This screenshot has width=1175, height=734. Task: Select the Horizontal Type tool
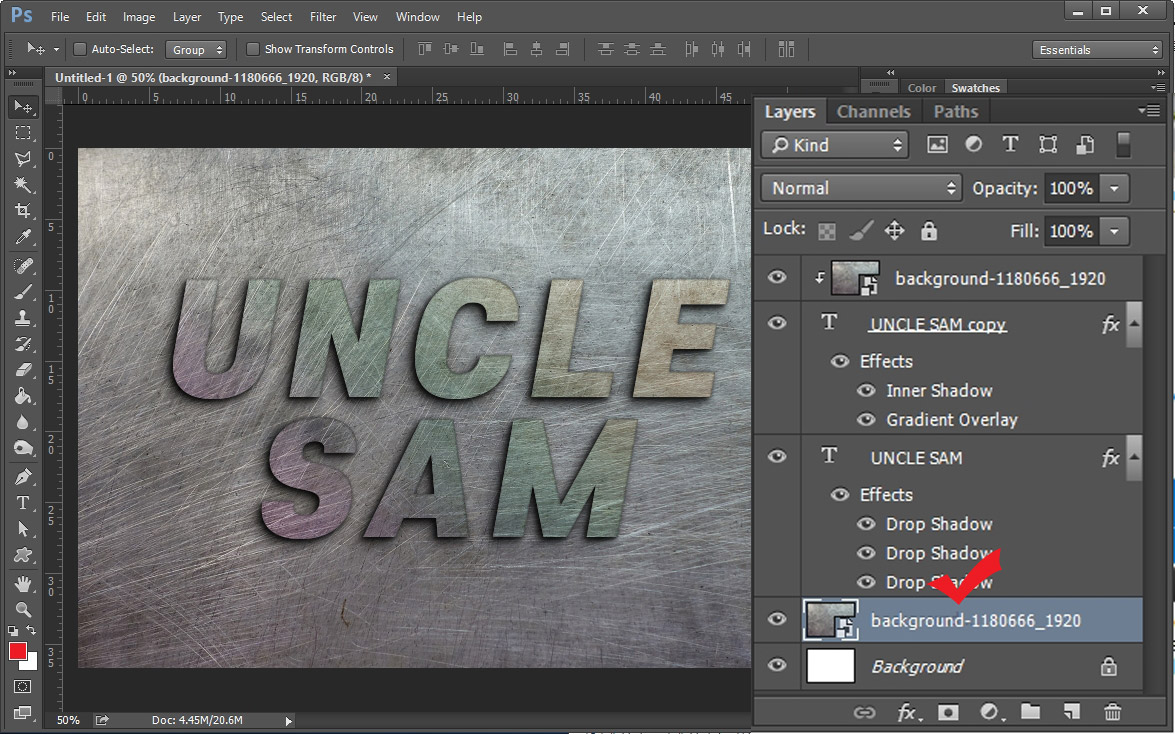23,502
